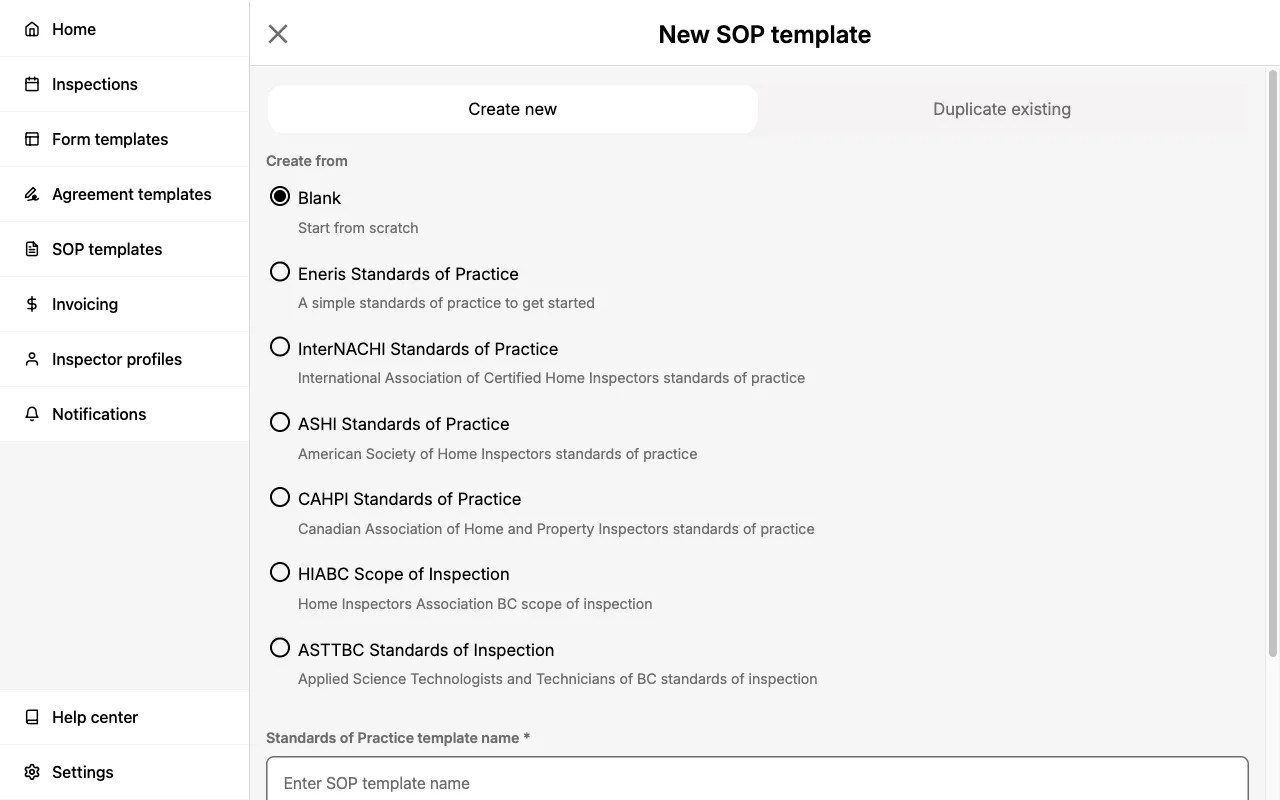This screenshot has width=1280, height=800.
Task: Stay on the Create new tab
Action: tap(512, 109)
